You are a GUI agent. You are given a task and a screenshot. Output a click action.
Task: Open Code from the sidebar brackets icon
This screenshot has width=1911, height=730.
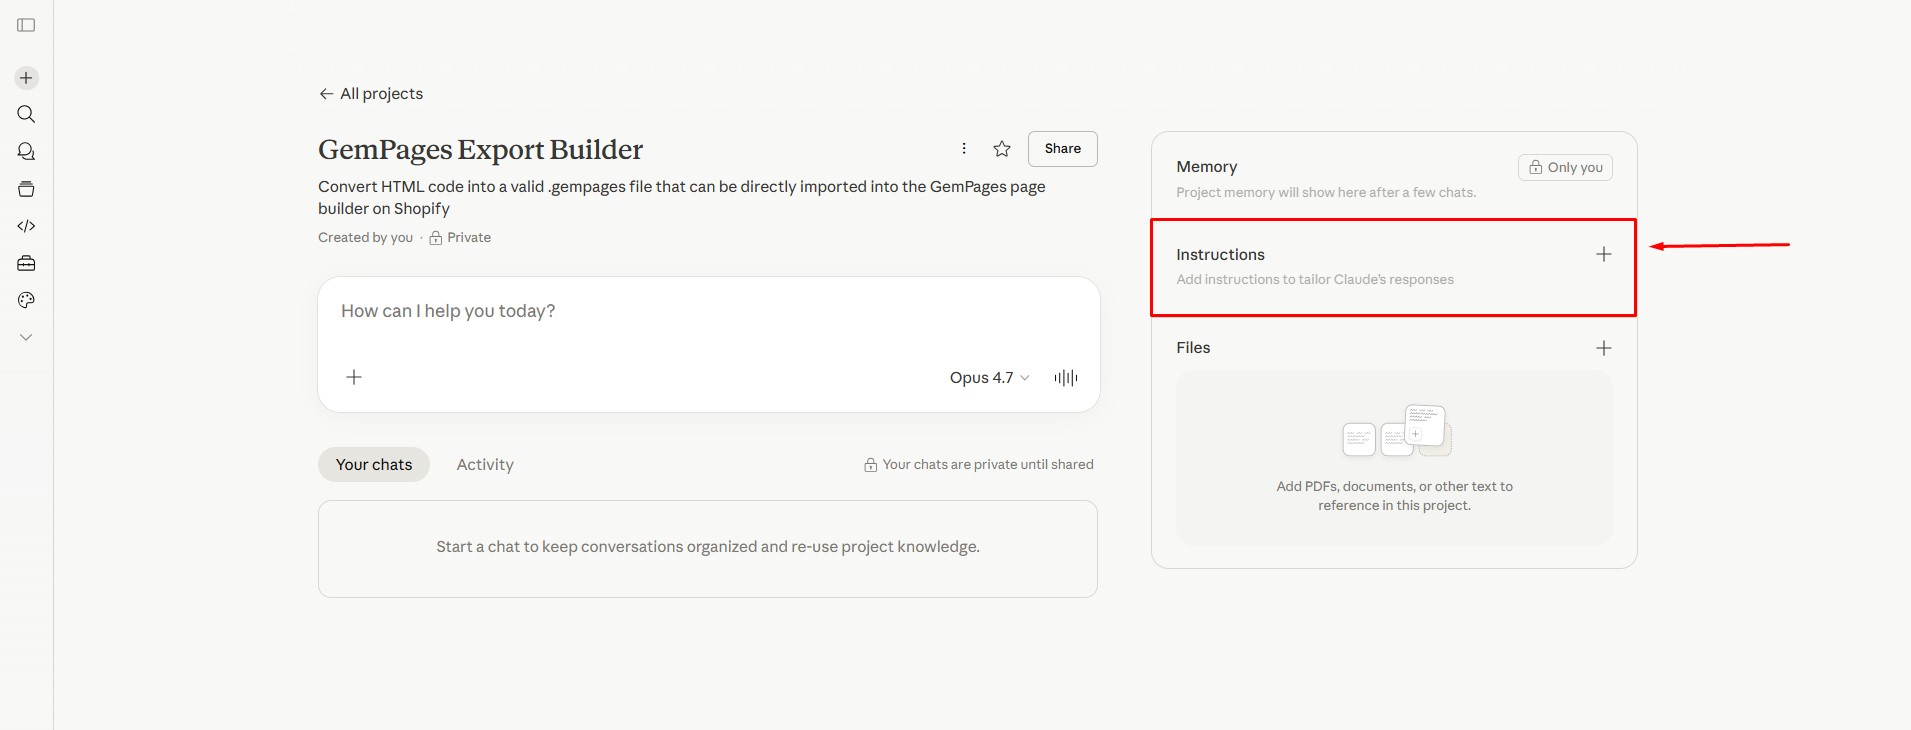click(x=26, y=226)
